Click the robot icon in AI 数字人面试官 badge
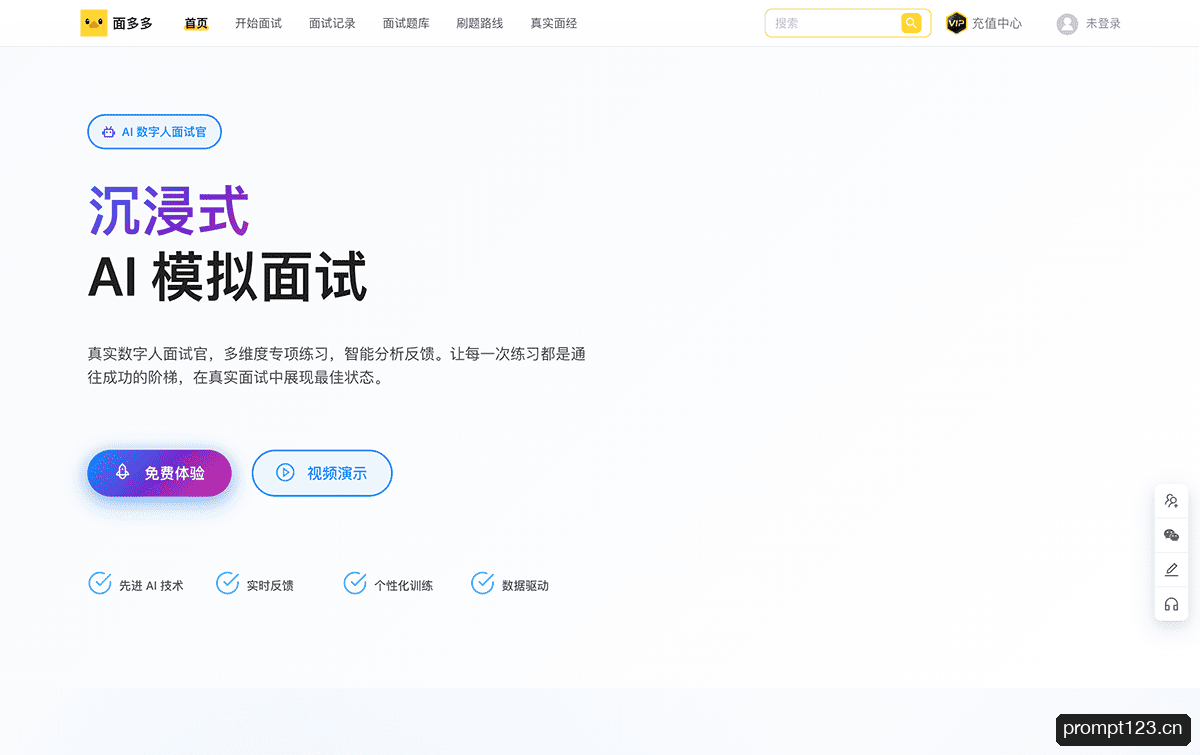The width and height of the screenshot is (1200, 755). (108, 132)
